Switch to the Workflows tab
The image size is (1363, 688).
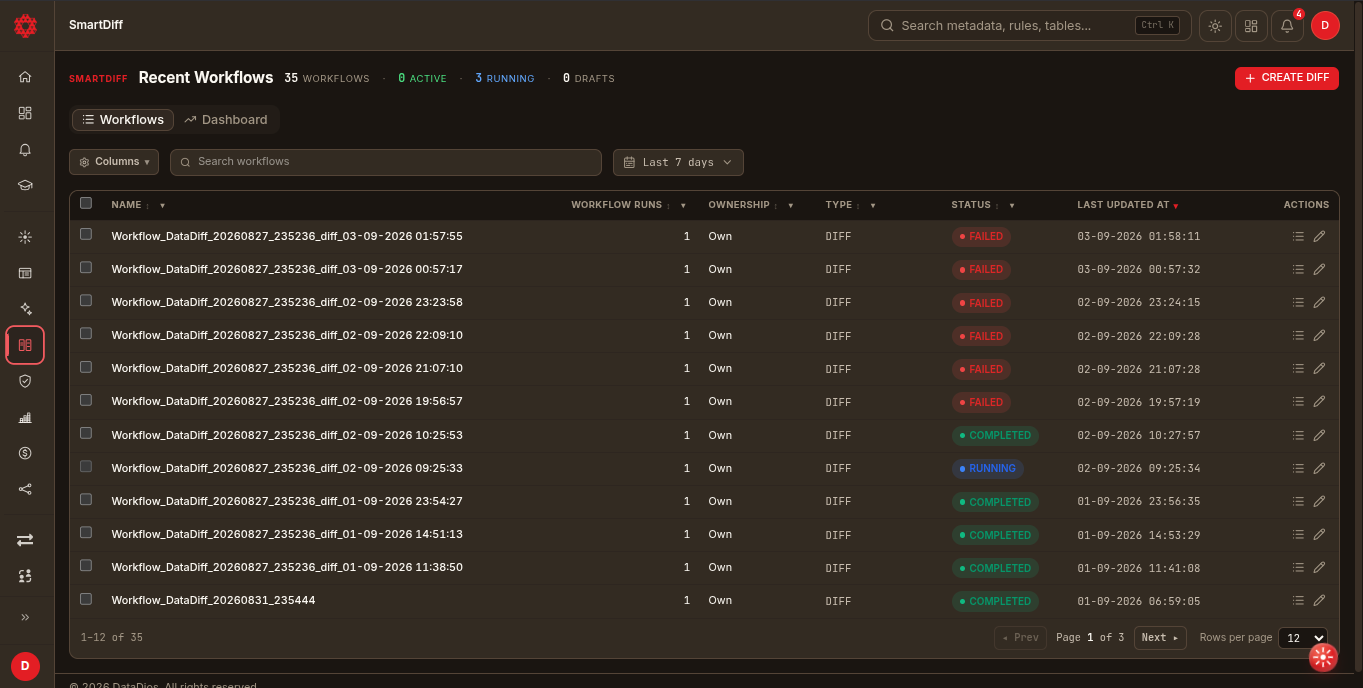pyautogui.click(x=123, y=120)
